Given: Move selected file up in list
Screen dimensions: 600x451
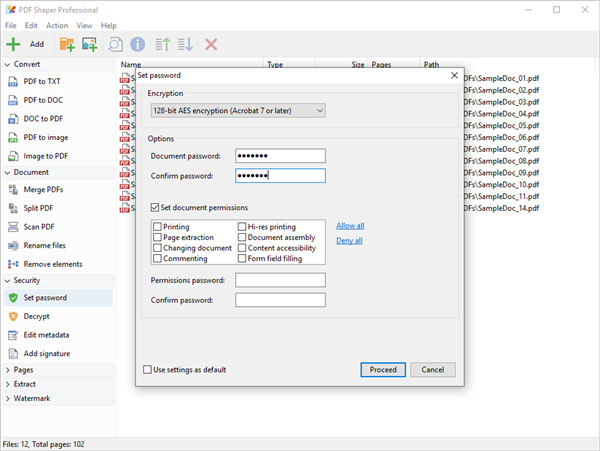Looking at the screenshot, I should [163, 44].
